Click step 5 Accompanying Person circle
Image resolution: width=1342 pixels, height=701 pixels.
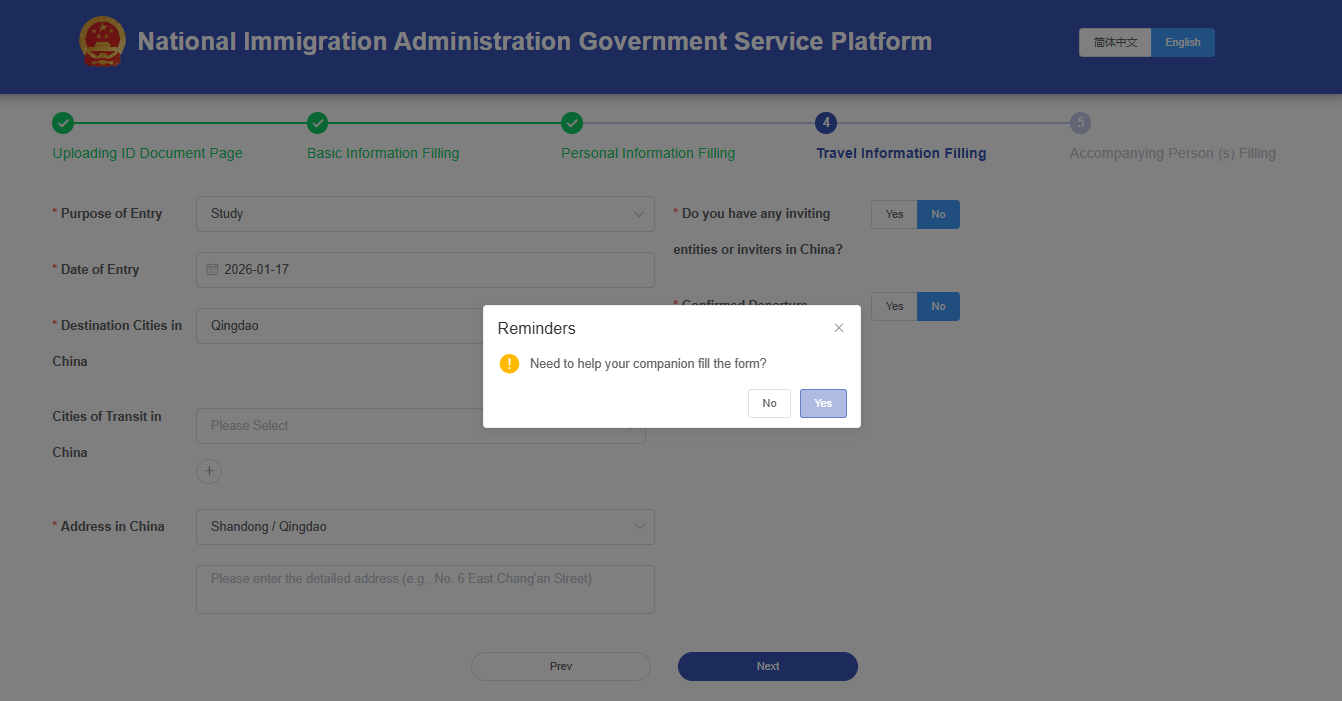[1080, 123]
